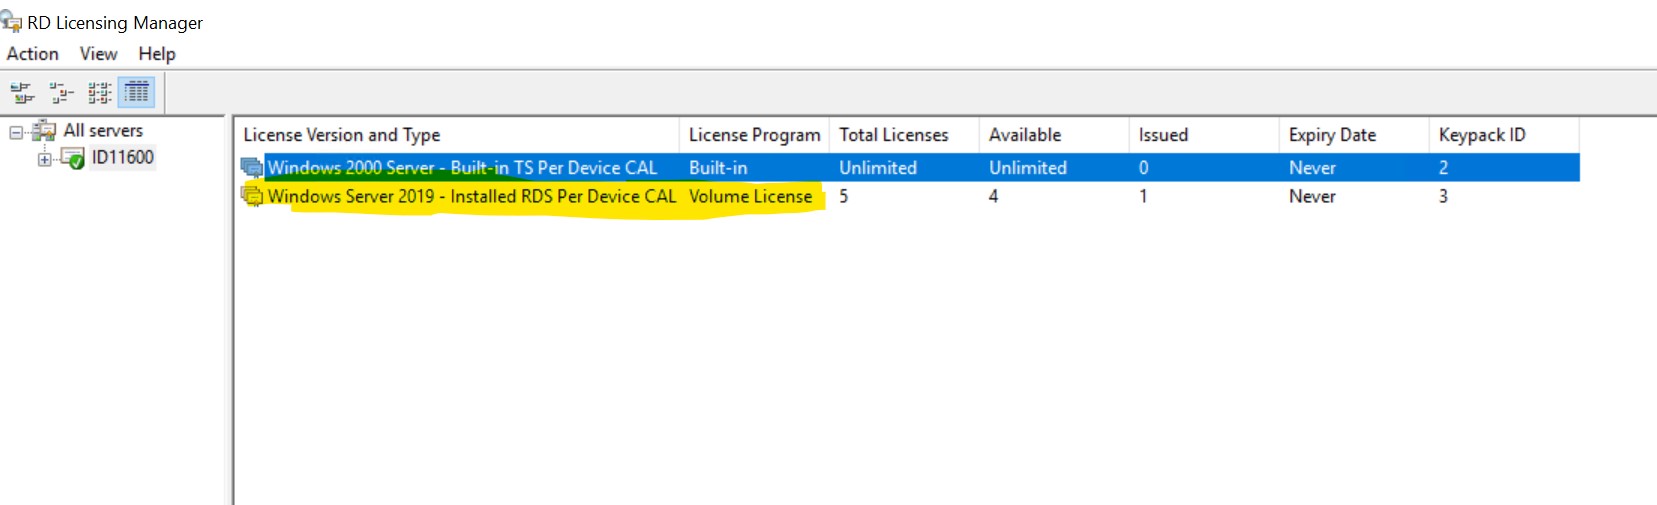
Task: Sort by Expiry Date column header
Action: [1354, 135]
